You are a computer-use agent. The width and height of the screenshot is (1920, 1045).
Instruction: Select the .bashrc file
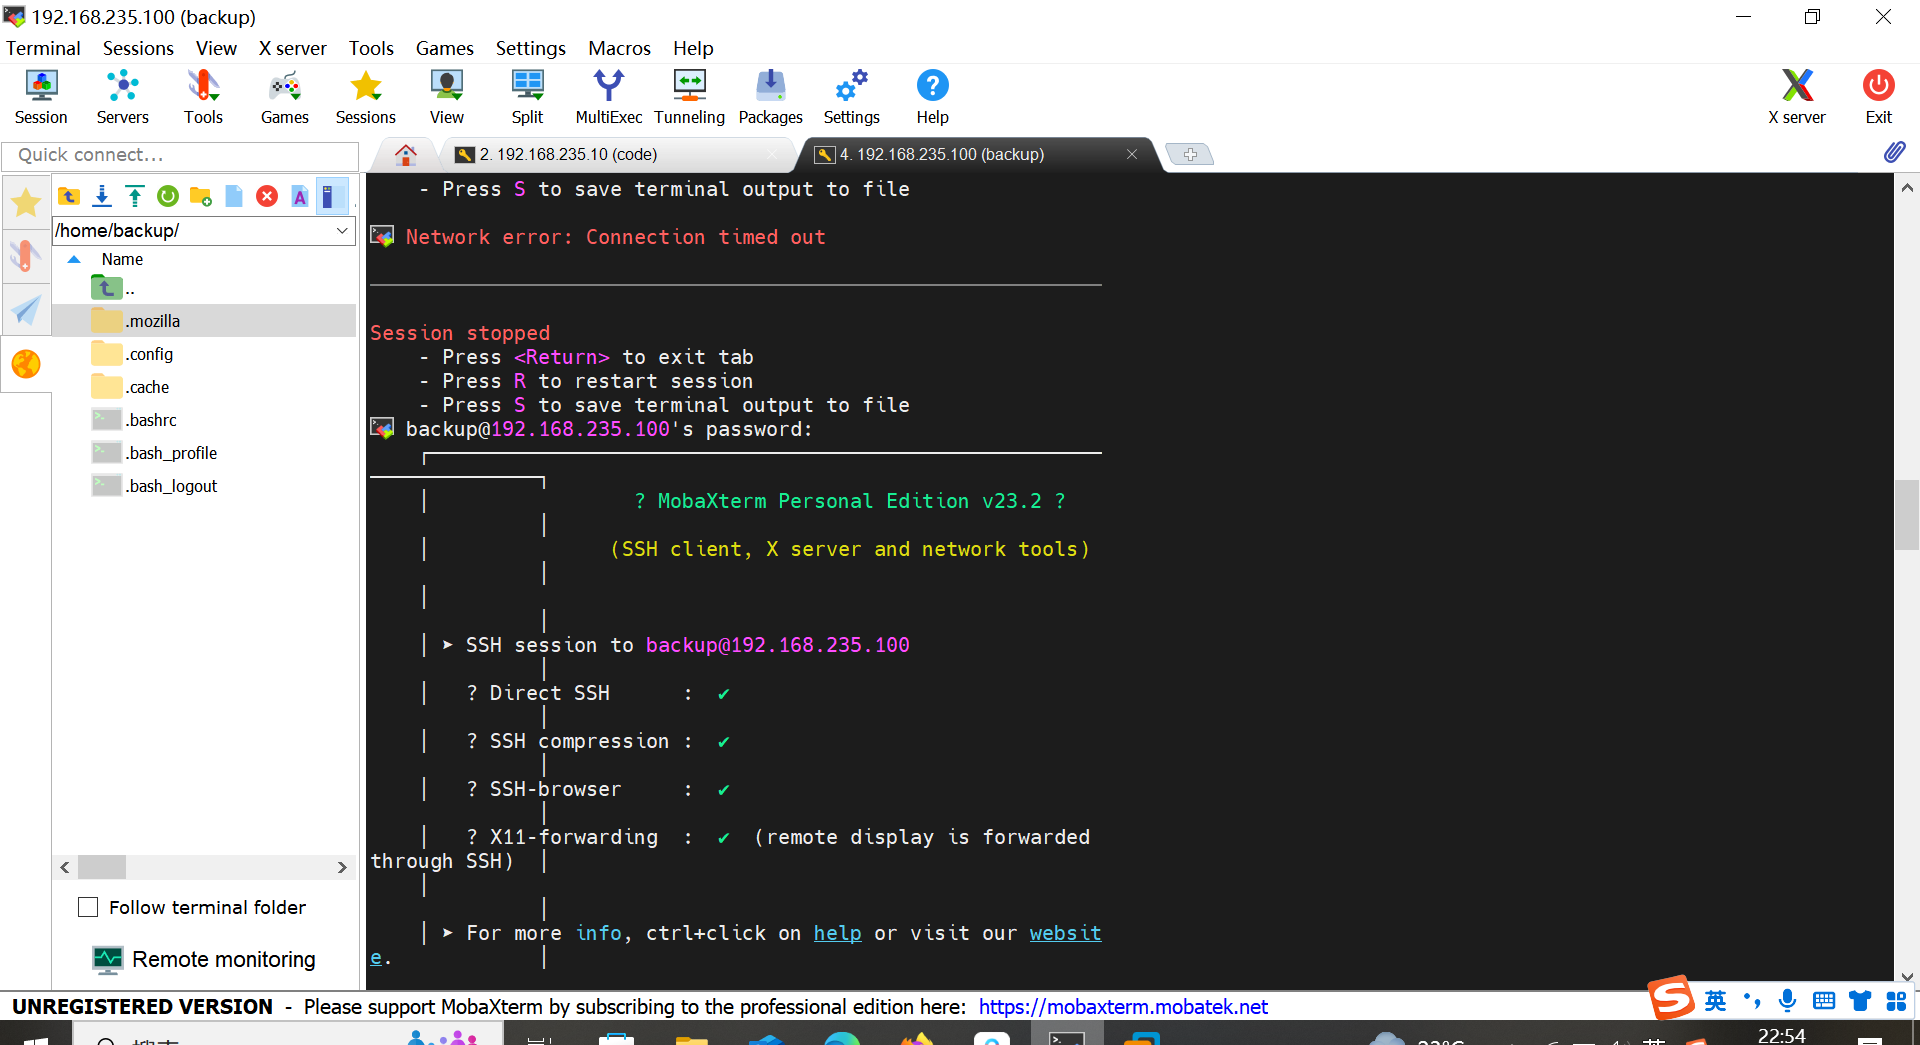click(x=204, y=420)
